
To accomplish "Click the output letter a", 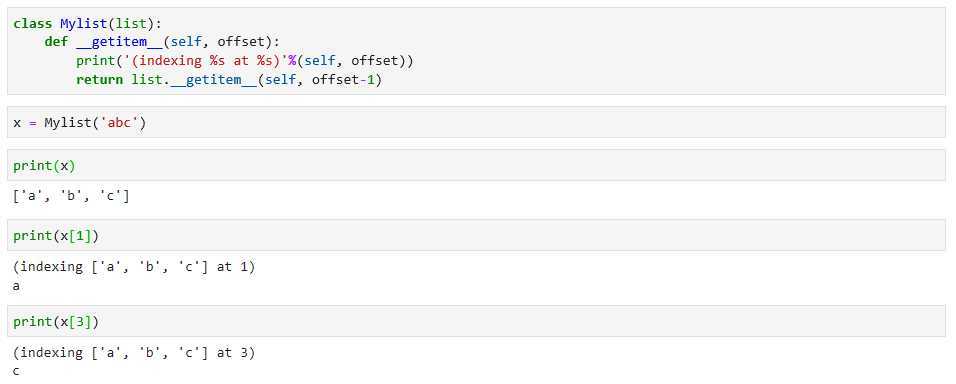I will (16, 286).
